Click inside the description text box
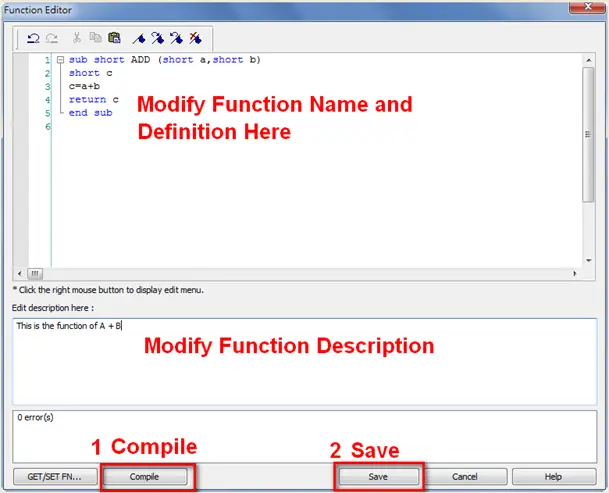609x493 pixels. 305,362
